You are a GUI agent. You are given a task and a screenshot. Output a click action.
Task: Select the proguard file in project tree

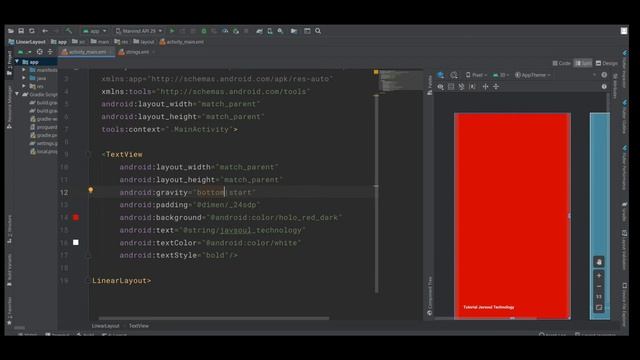pyautogui.click(x=43, y=127)
